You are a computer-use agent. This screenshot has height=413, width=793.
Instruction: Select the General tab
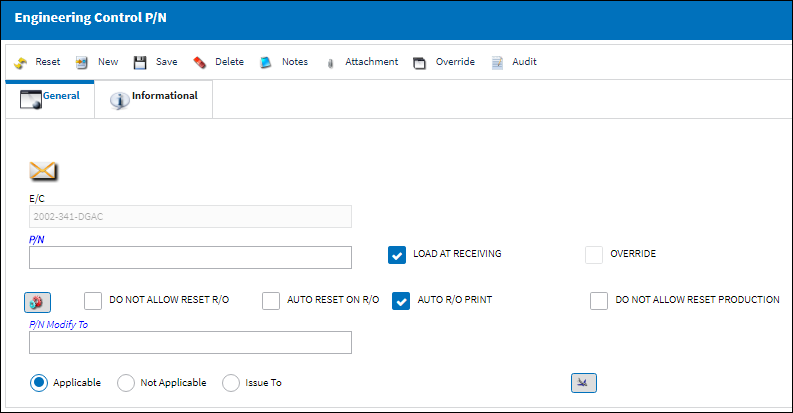[x=50, y=100]
